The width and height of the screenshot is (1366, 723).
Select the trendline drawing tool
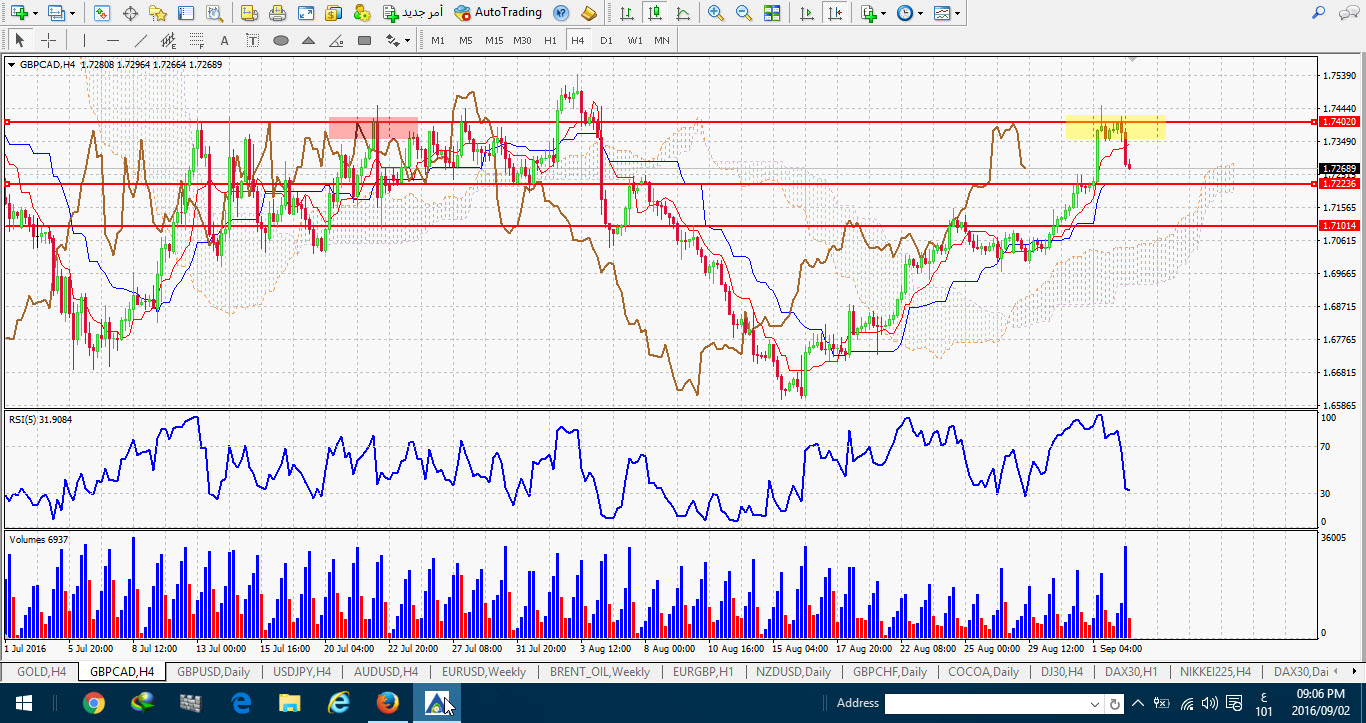coord(140,40)
